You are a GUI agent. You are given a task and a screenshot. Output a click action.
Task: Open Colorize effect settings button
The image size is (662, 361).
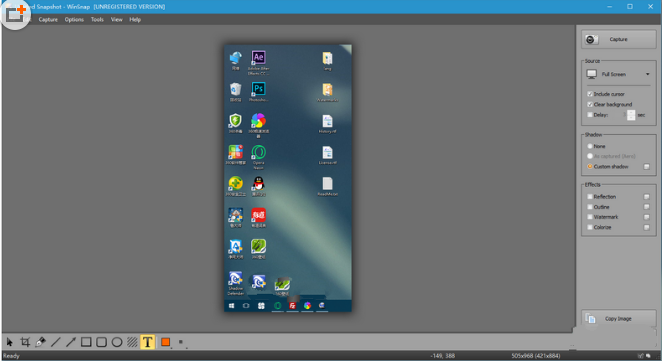(646, 227)
